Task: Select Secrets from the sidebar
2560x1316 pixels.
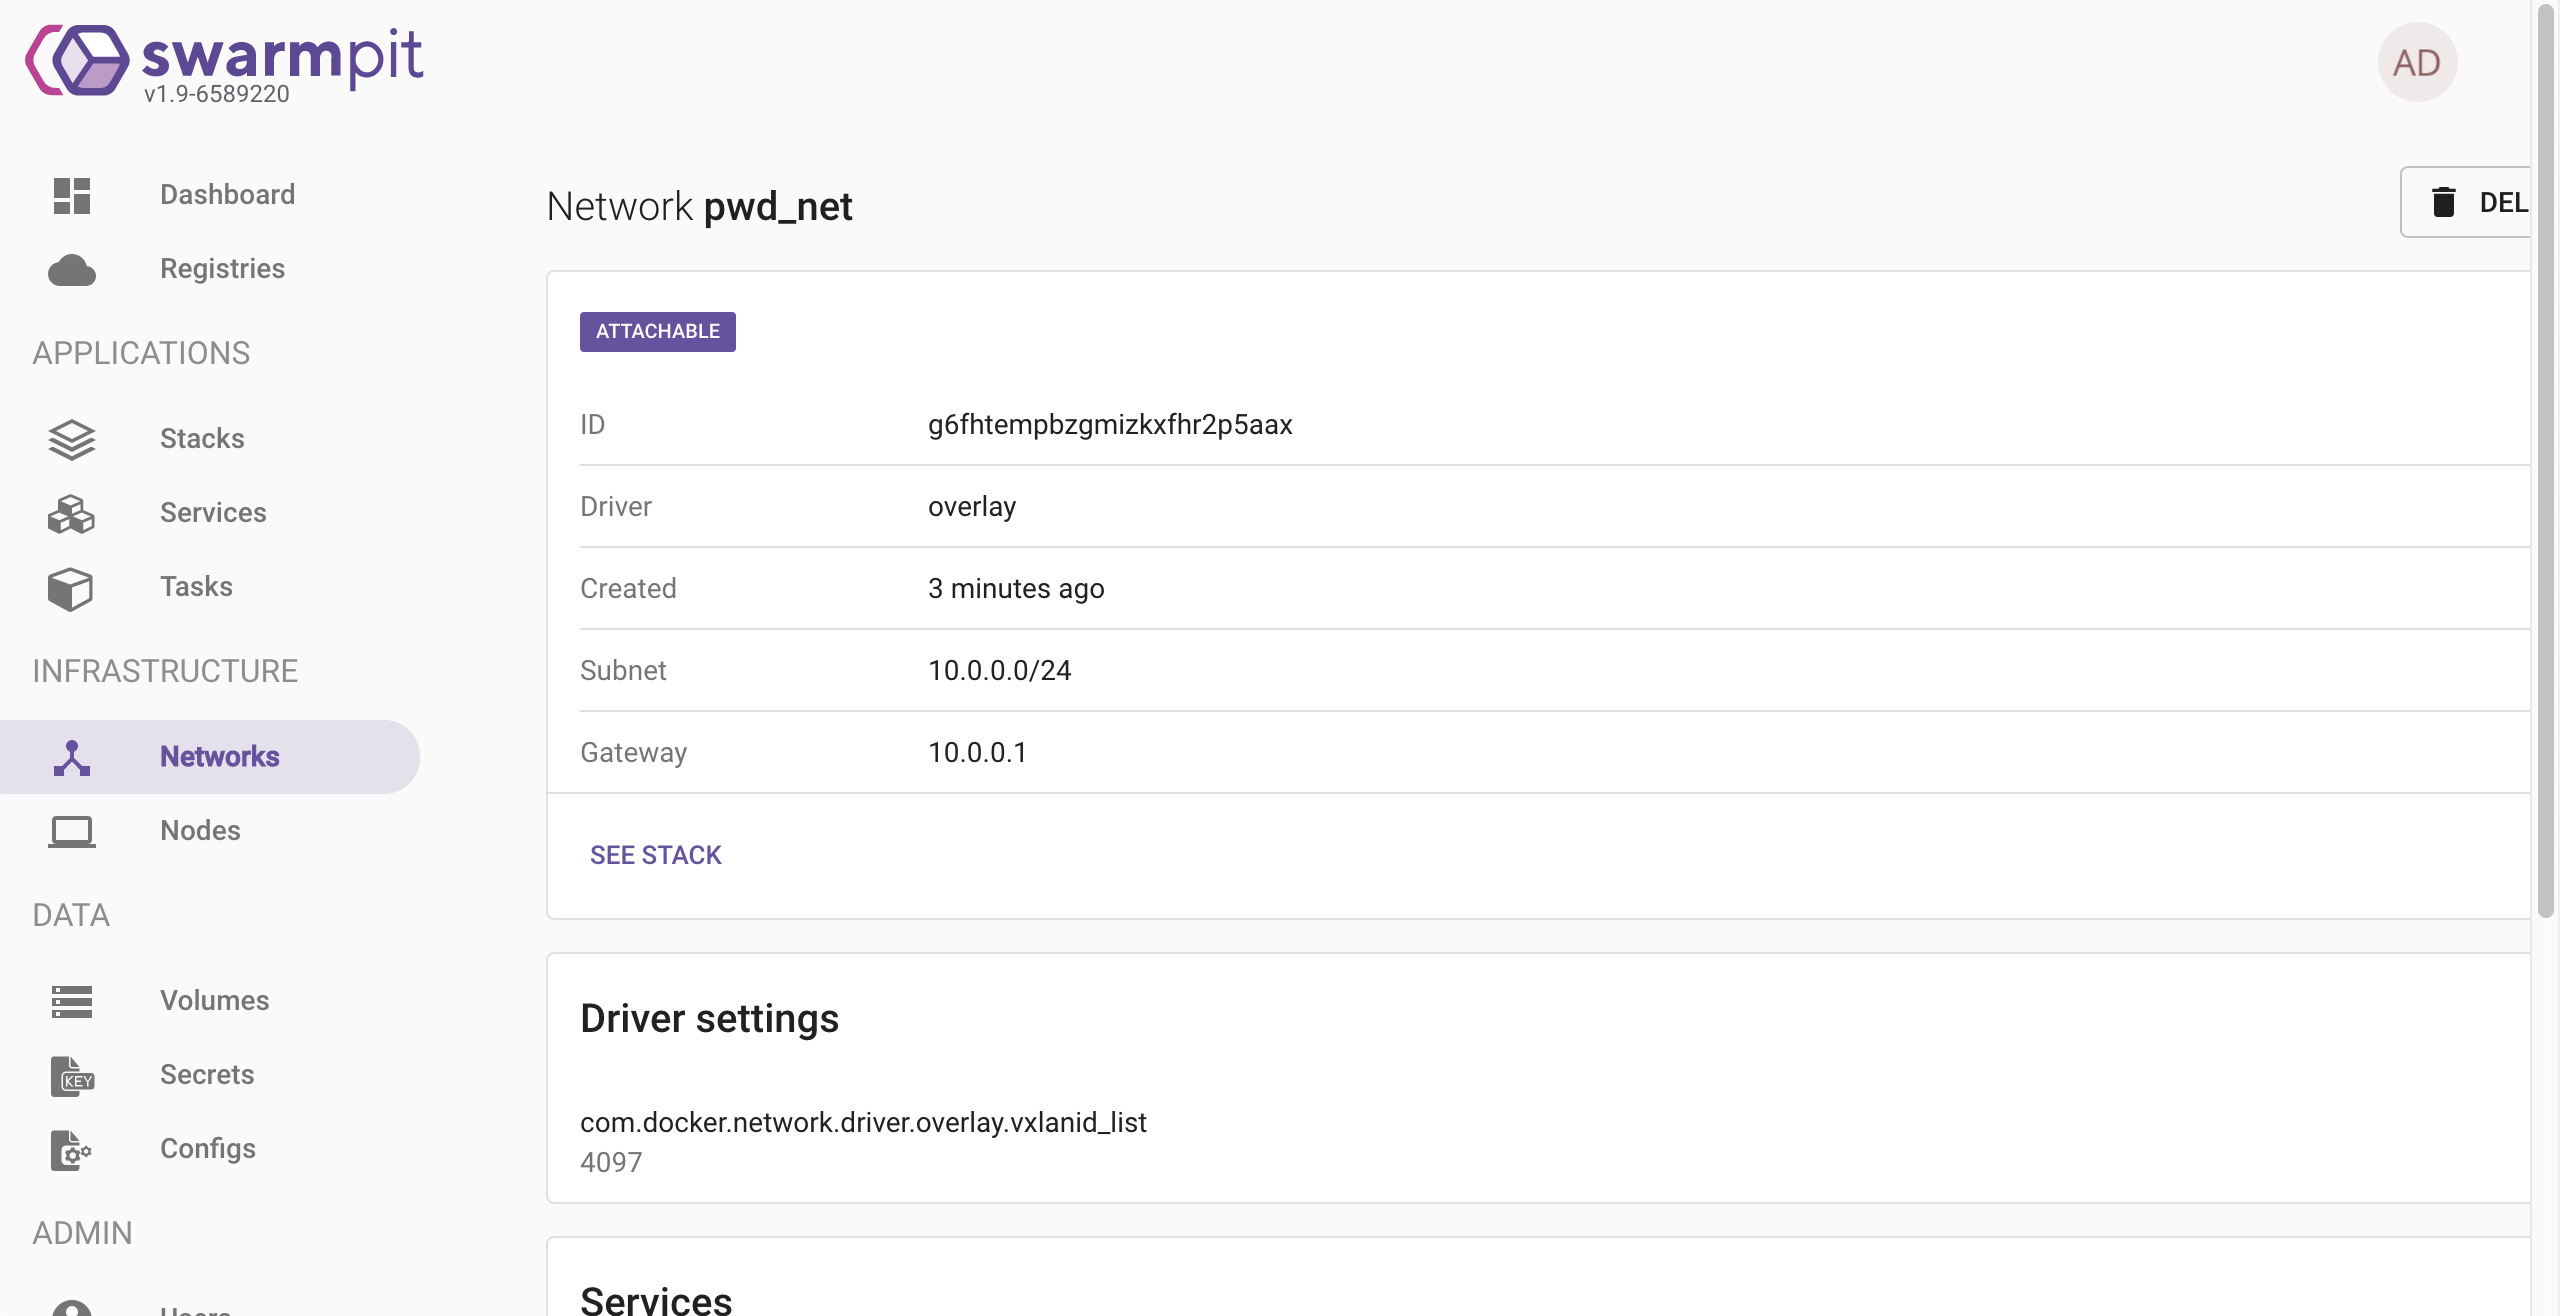Action: [x=207, y=1075]
